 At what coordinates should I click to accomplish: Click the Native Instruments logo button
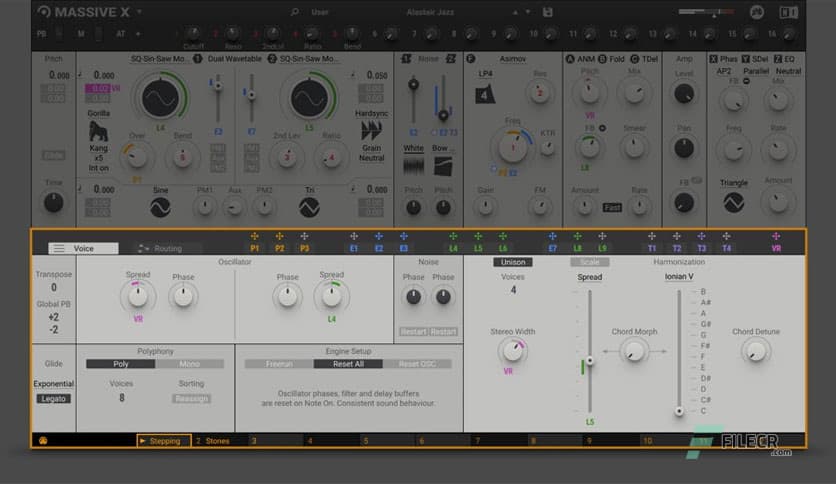[757, 12]
